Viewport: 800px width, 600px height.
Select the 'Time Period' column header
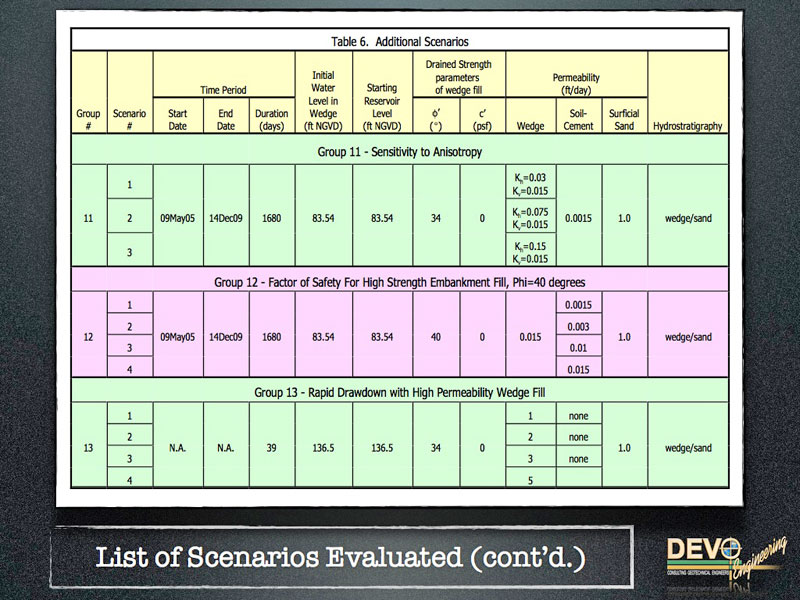(x=223, y=90)
